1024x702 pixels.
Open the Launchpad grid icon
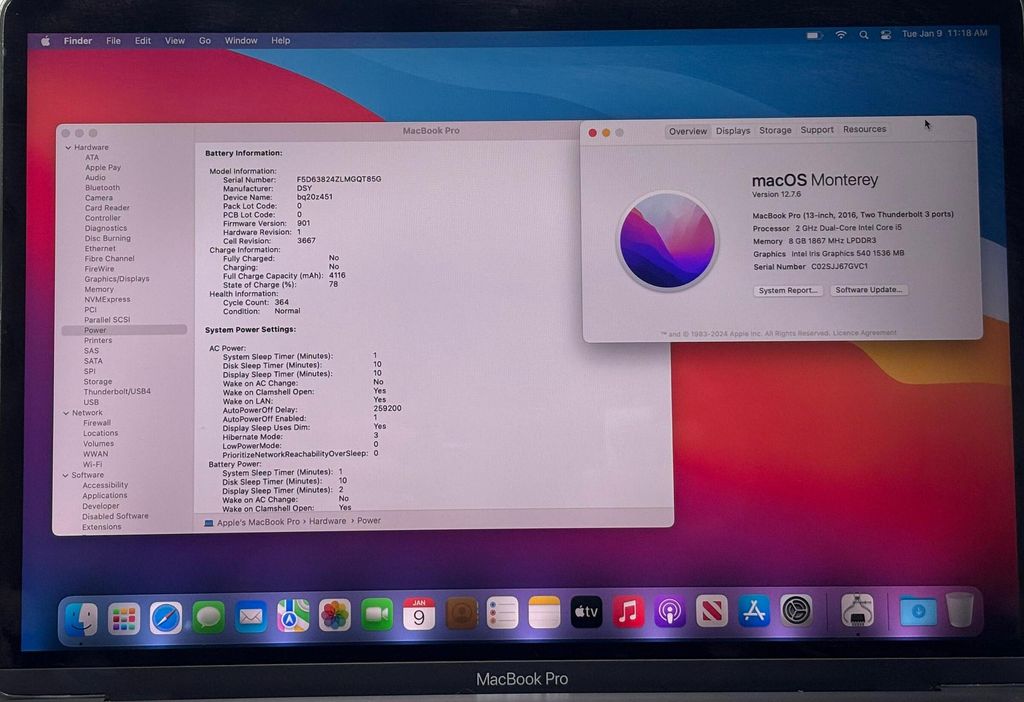click(123, 618)
